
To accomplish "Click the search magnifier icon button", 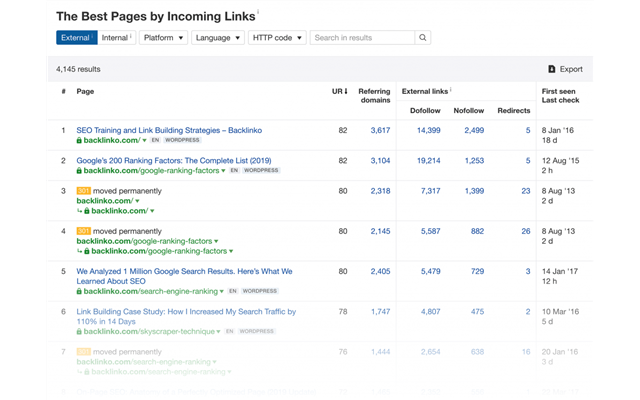I will [x=422, y=38].
